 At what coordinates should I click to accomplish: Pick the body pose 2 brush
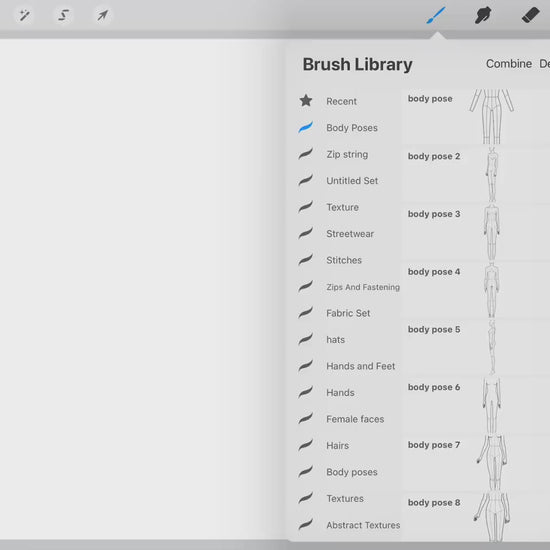point(476,174)
